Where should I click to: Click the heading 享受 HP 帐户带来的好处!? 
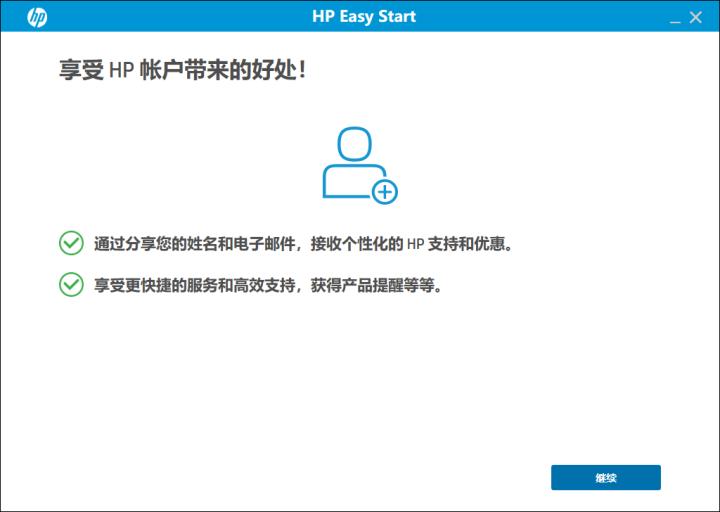(182, 70)
